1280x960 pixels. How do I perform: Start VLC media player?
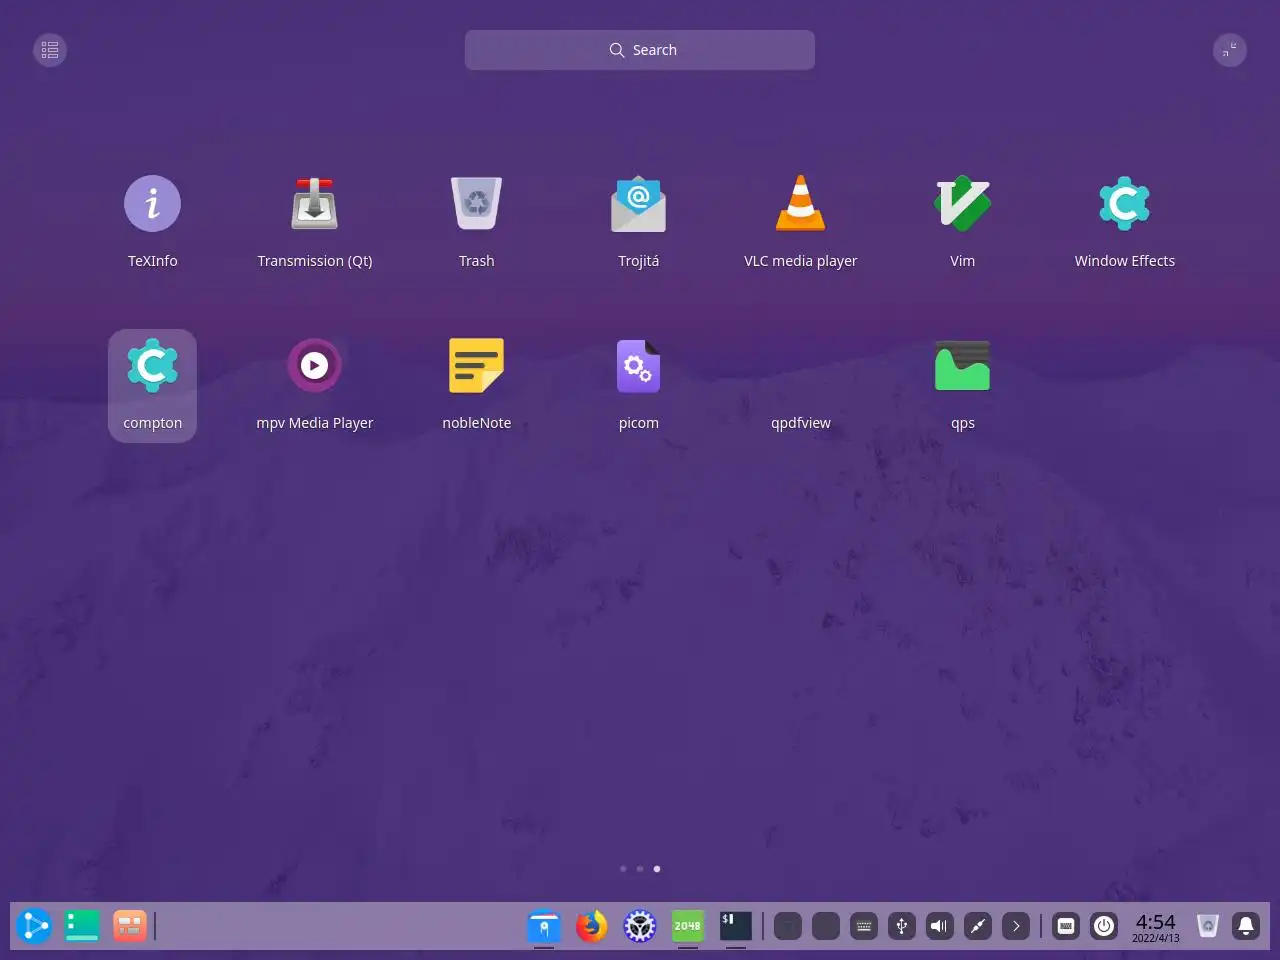click(800, 203)
